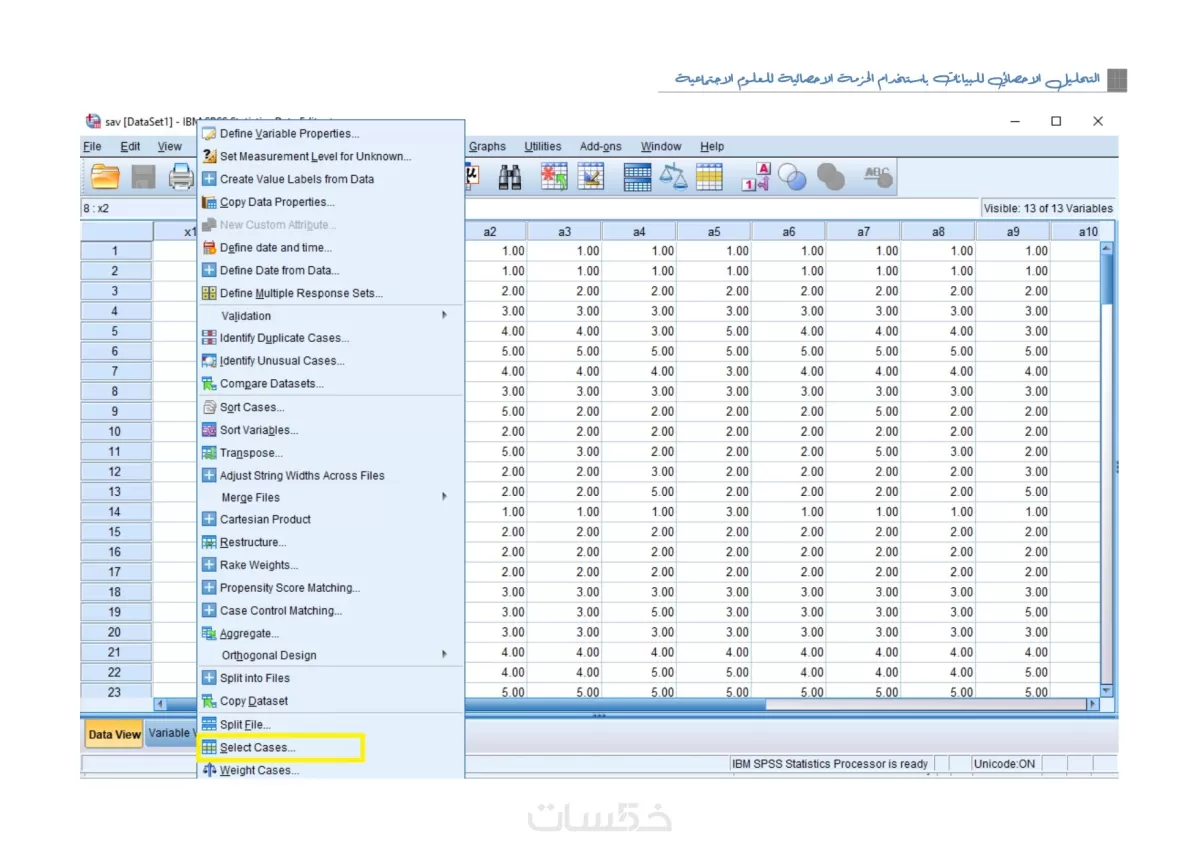Image resolution: width=1200 pixels, height=849 pixels.
Task: Expand the Validation submenu
Action: [300, 315]
